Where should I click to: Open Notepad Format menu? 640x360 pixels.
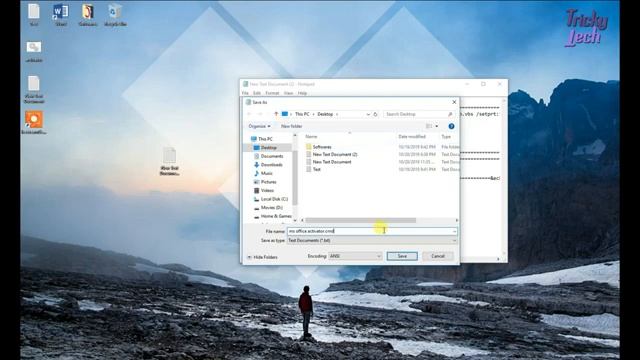272,93
